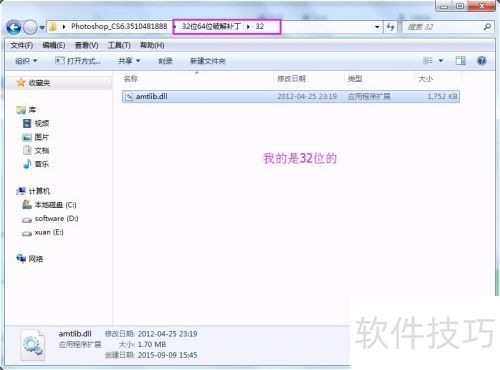
Task: Sort by 修改日期 column header
Action: click(292, 79)
